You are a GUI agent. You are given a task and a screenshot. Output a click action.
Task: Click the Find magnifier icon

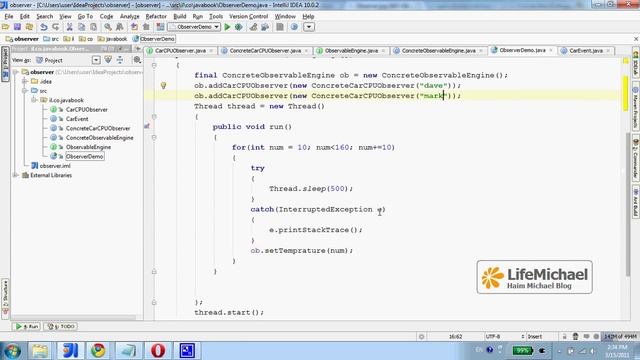108,27
